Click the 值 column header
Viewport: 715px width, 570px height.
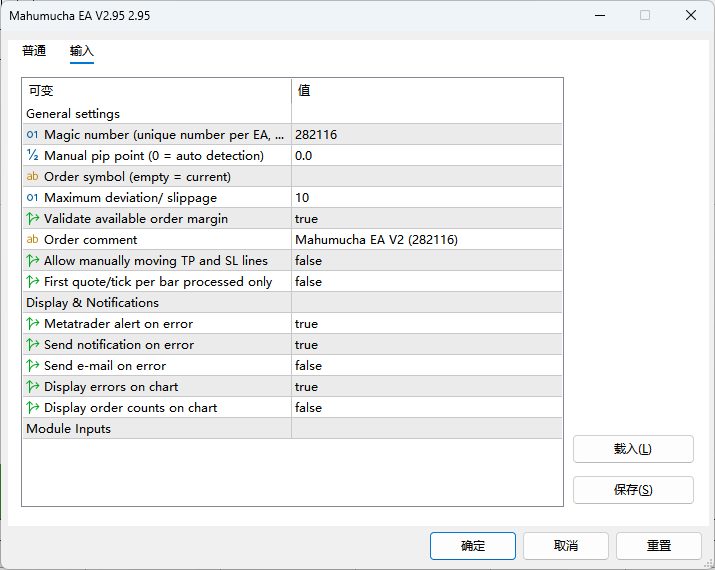pos(427,90)
